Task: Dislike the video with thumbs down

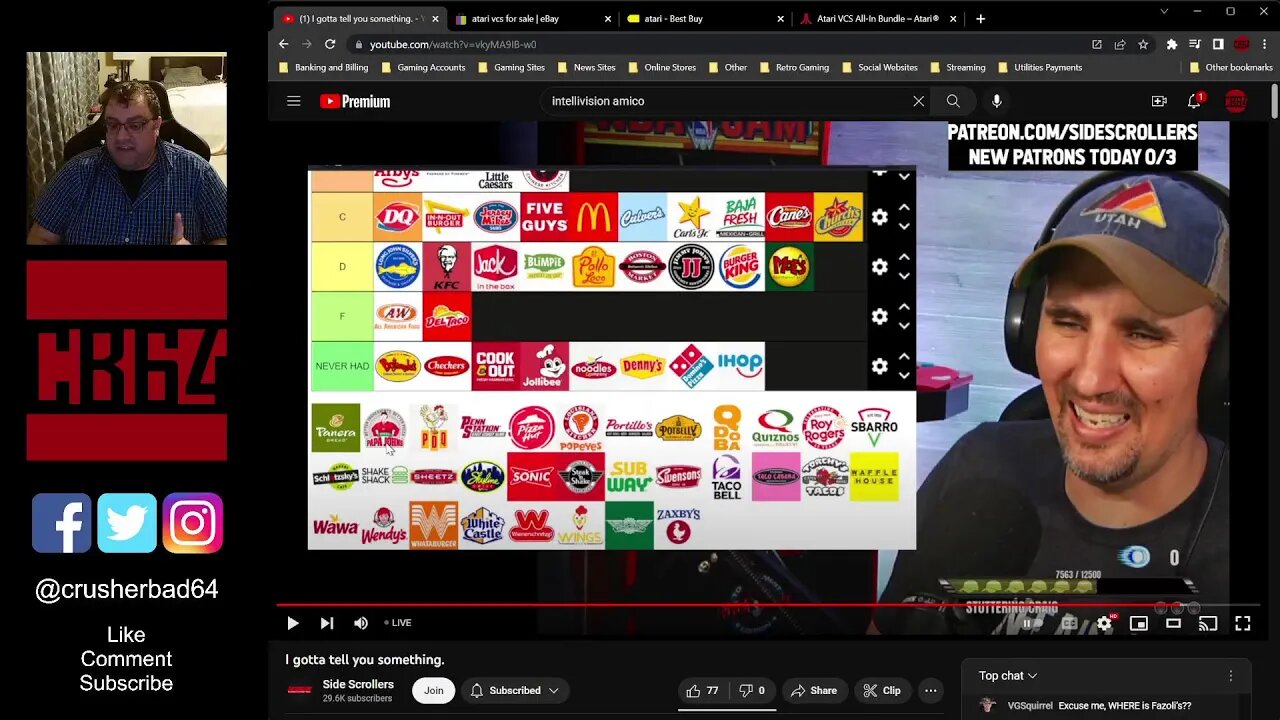Action: (x=752, y=690)
